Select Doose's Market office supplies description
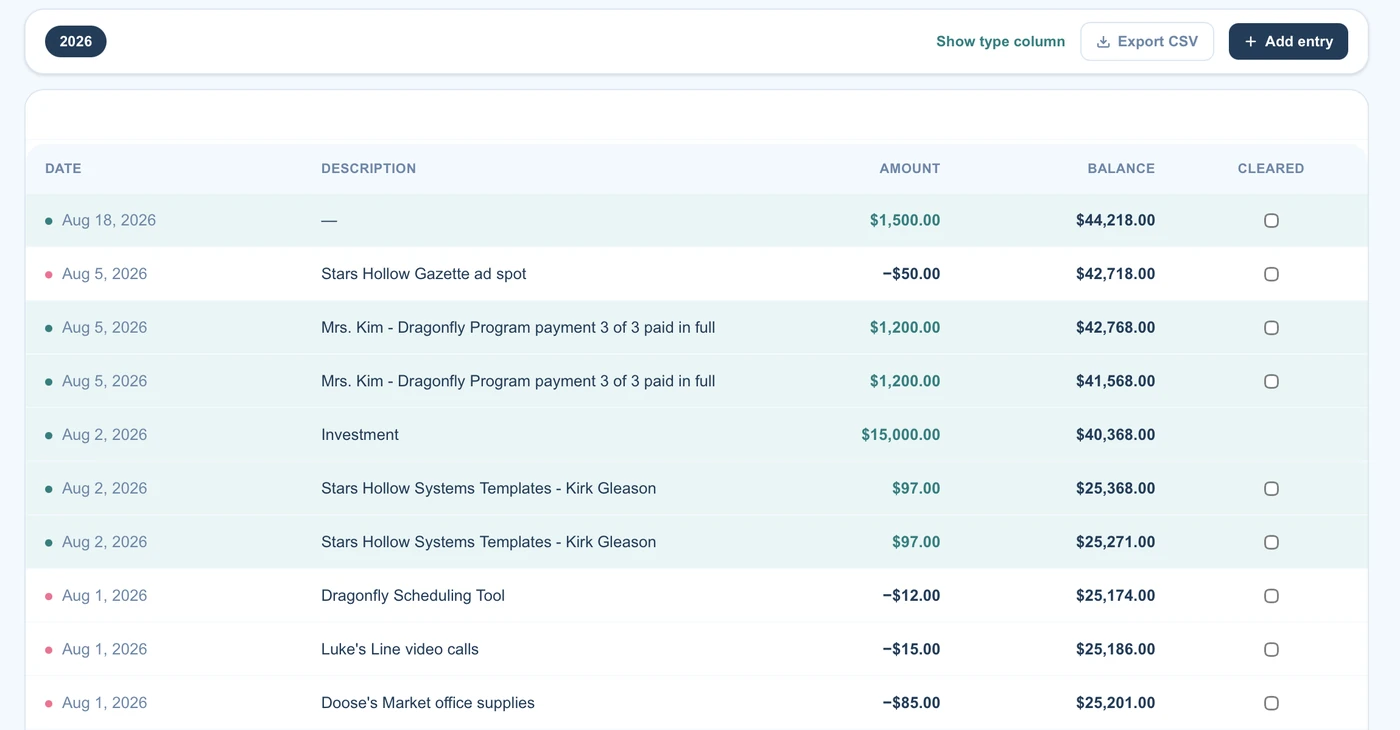 tap(428, 703)
